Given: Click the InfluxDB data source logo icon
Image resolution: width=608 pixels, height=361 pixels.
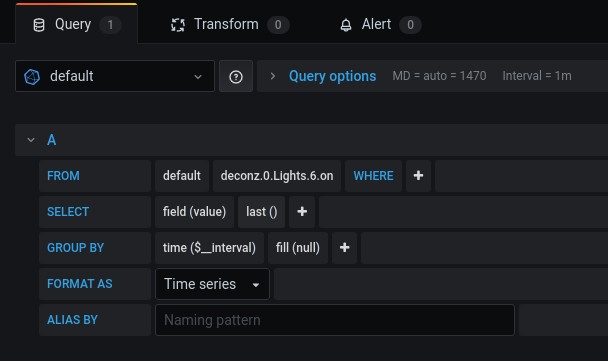Looking at the screenshot, I should (32, 76).
